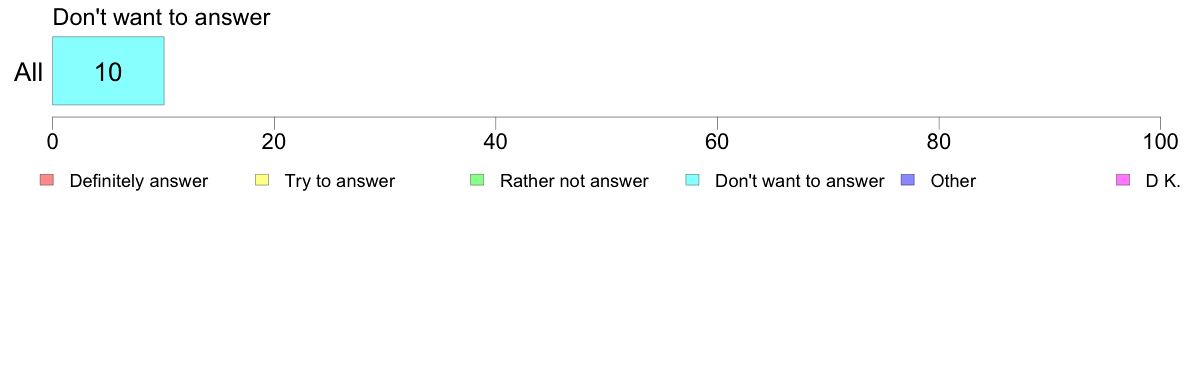Screen dimensions: 1188x368
Task: Click the 0 axis tick label
Action: (x=52, y=141)
